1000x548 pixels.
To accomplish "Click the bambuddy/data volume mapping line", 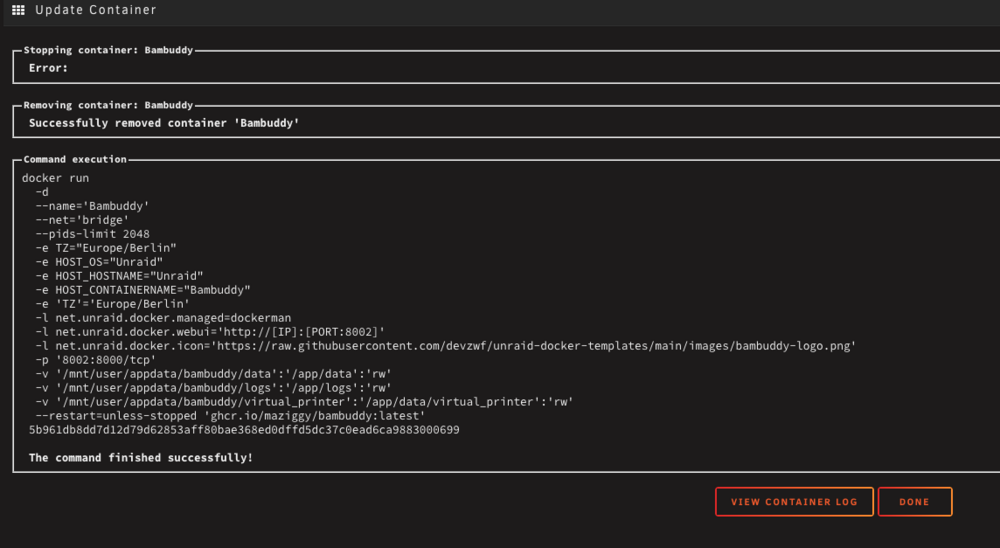I will pos(213,374).
